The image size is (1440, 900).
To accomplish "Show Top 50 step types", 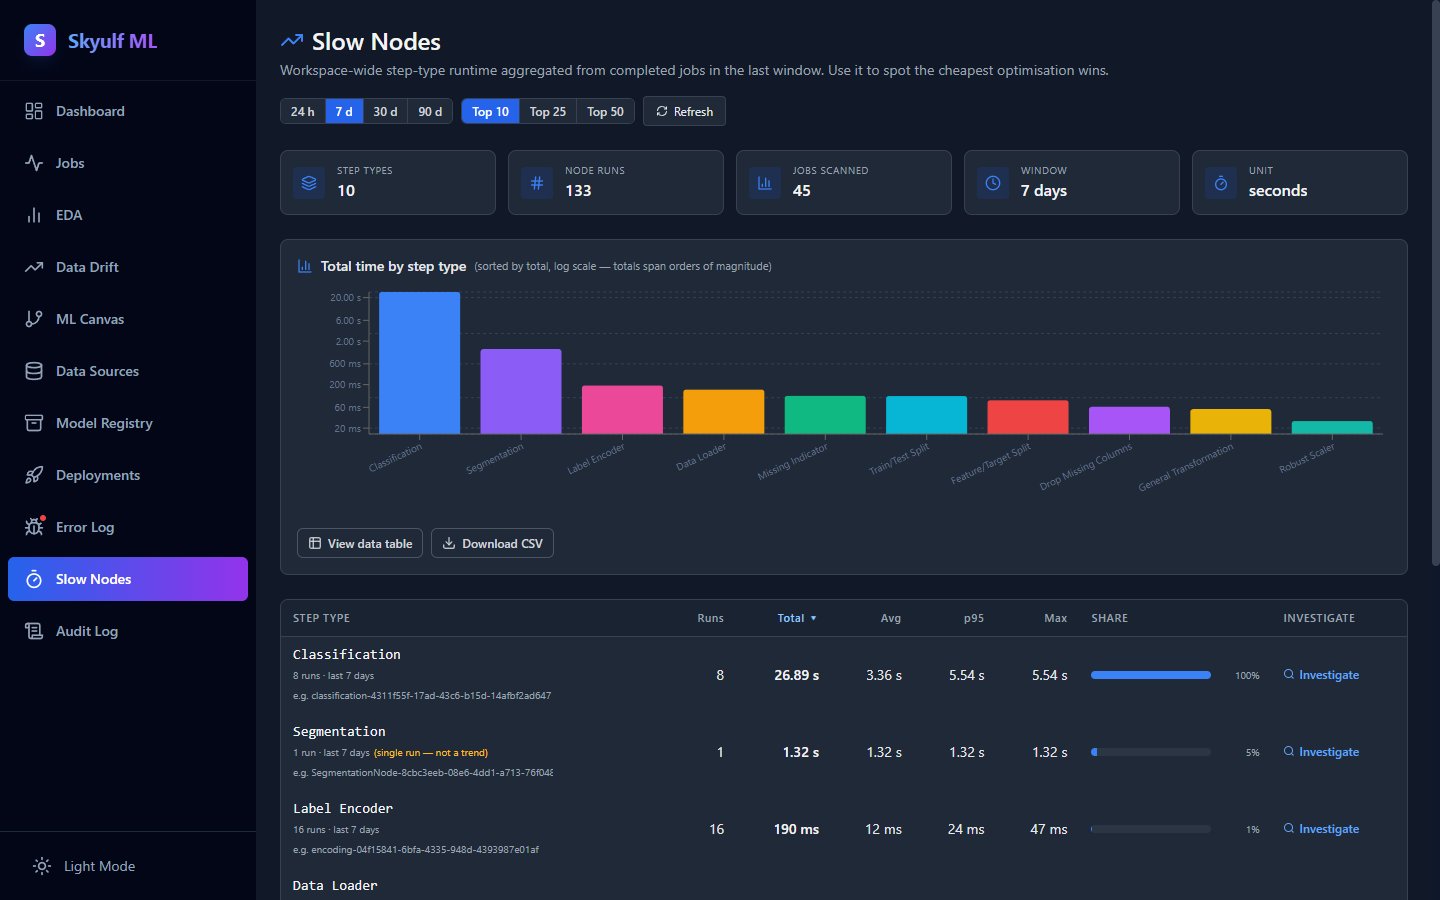I will pyautogui.click(x=605, y=111).
